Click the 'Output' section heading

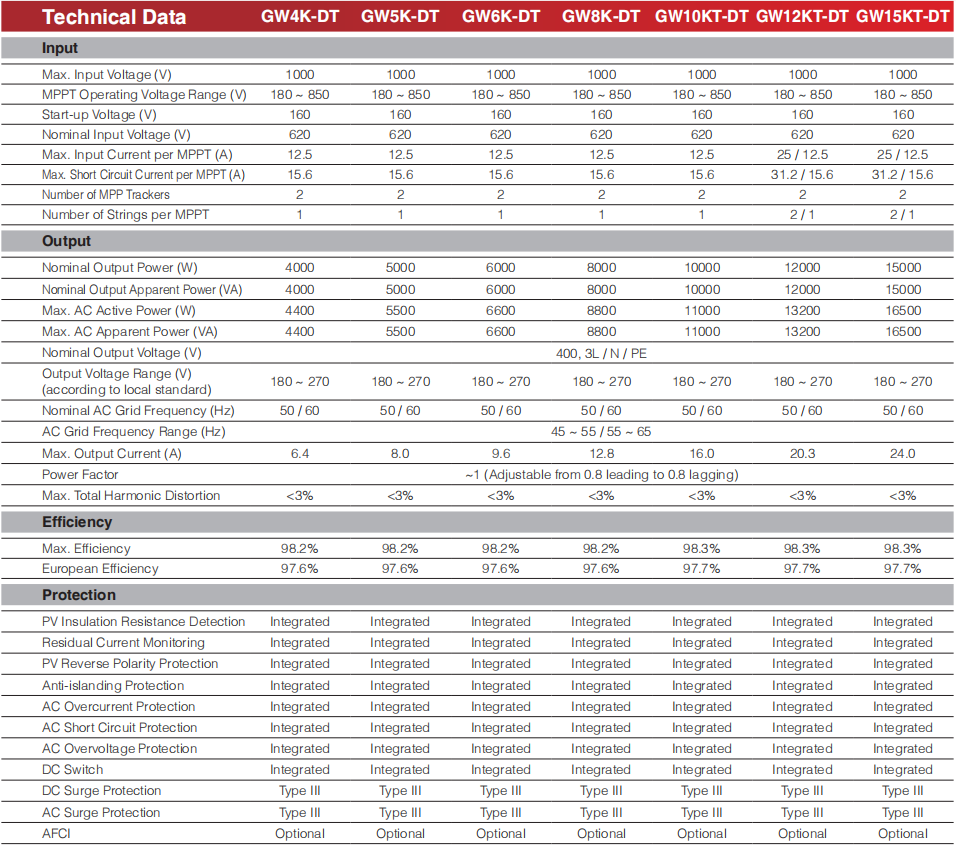pyautogui.click(x=66, y=241)
